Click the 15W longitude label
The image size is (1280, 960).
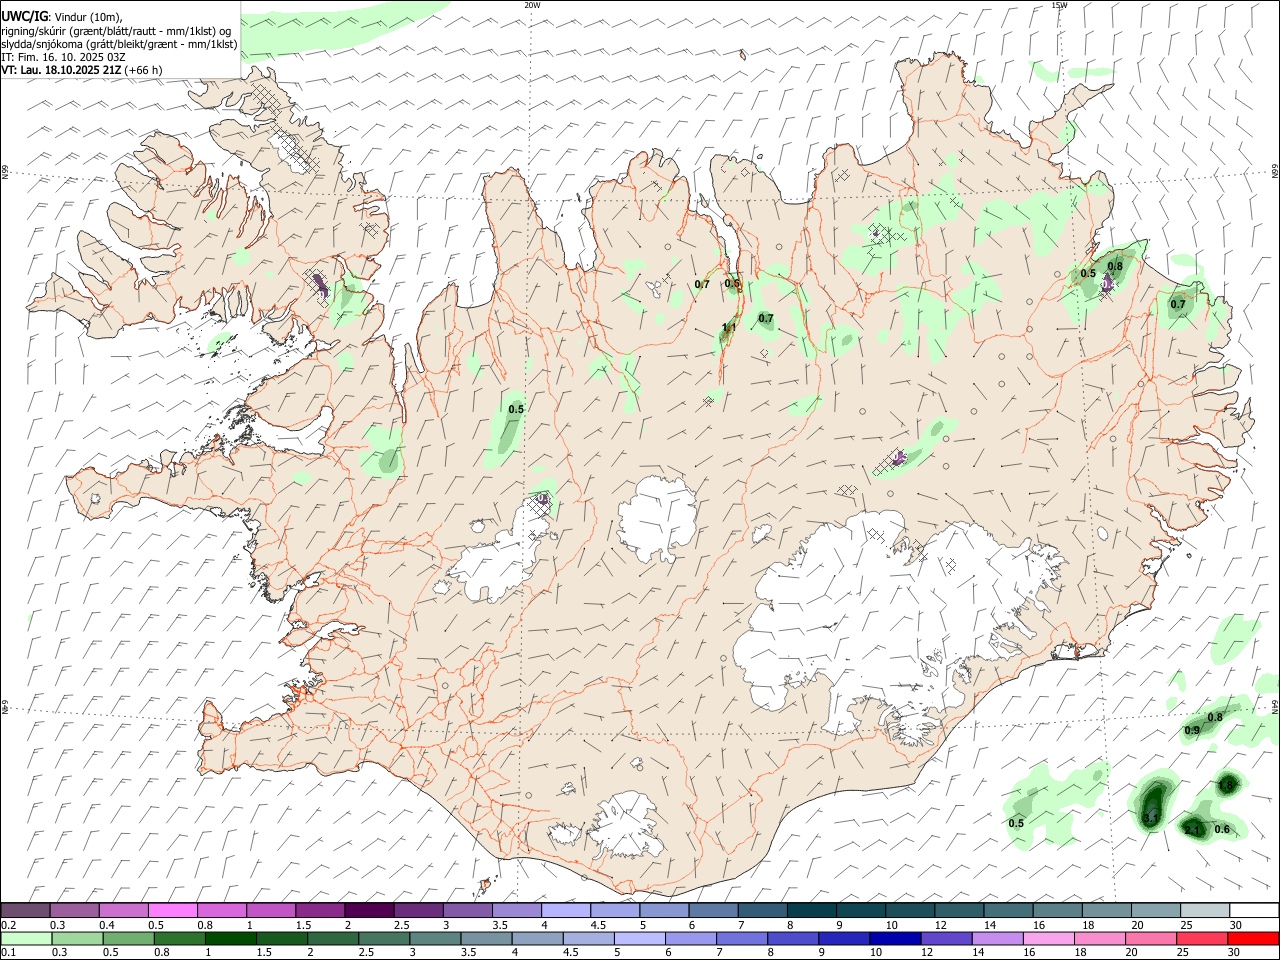1060,5
